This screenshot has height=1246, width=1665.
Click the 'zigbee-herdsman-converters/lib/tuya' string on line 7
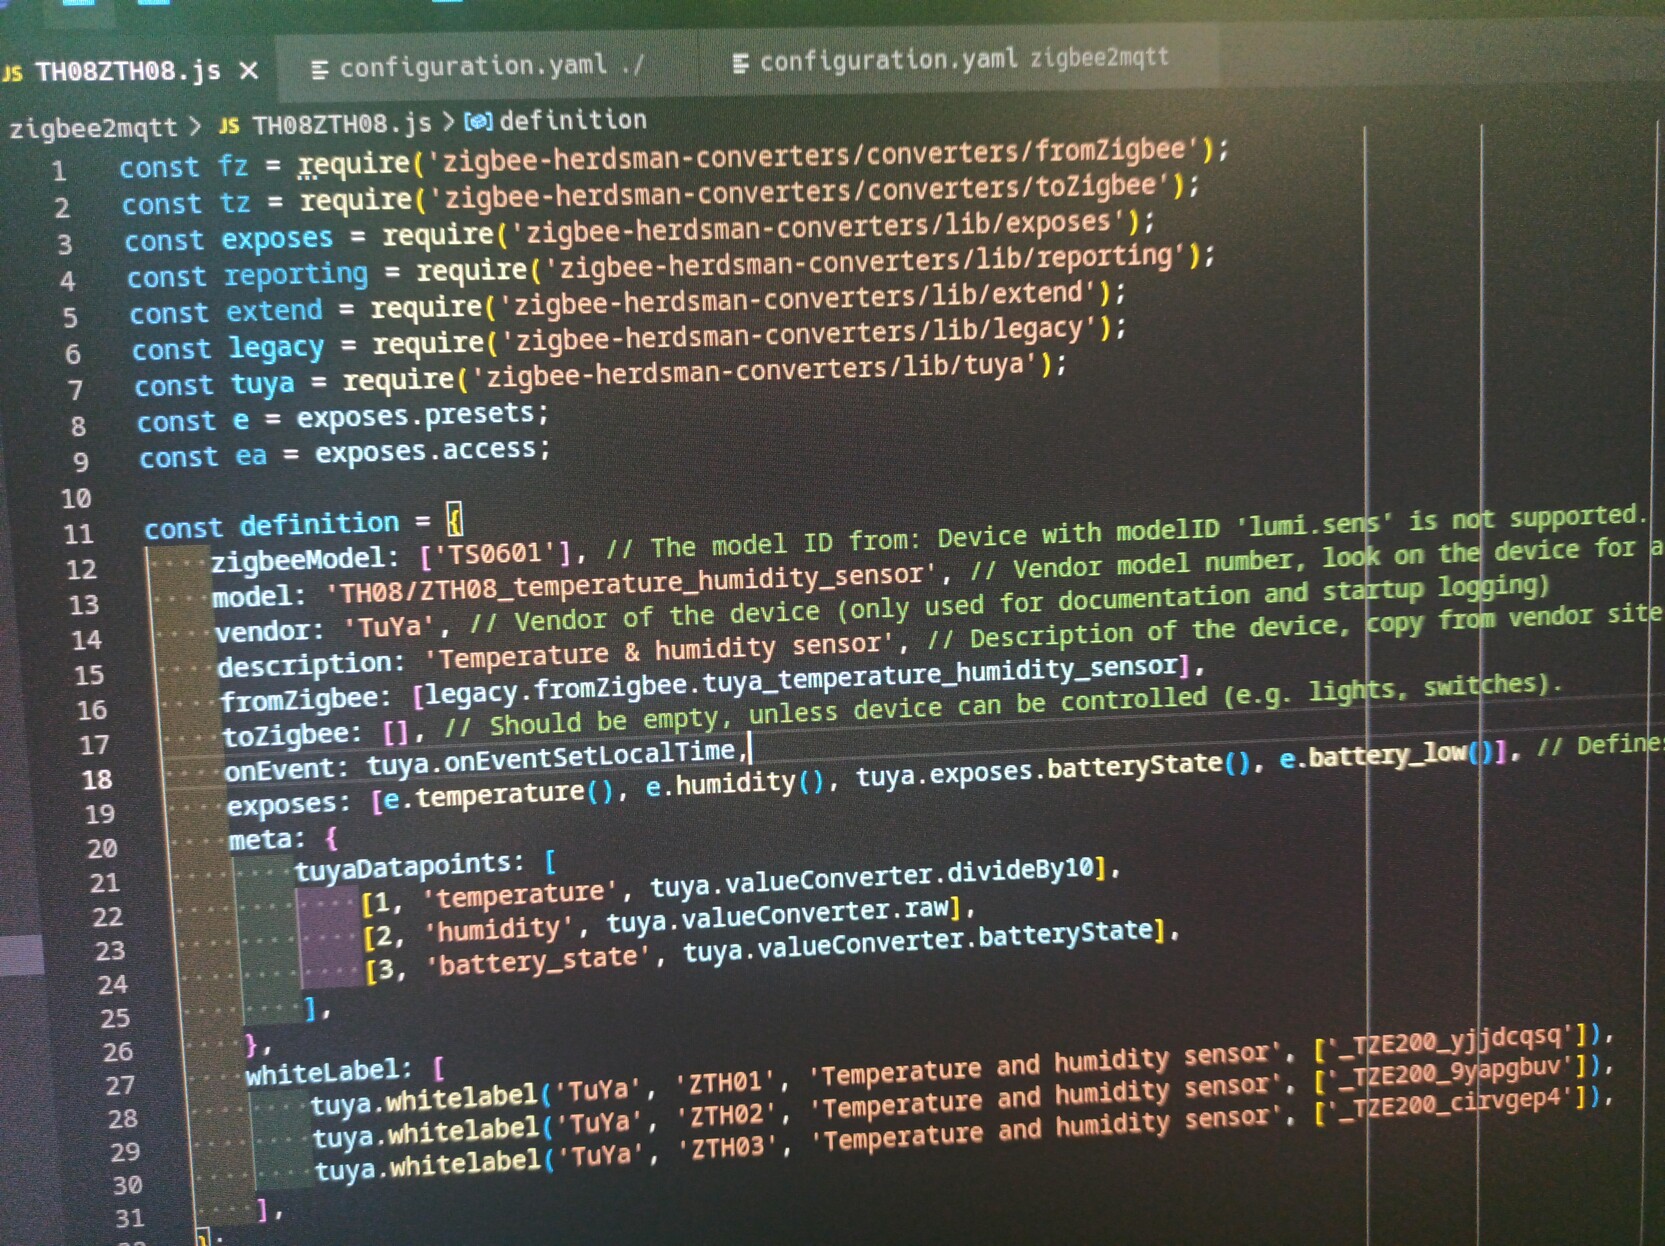755,370
